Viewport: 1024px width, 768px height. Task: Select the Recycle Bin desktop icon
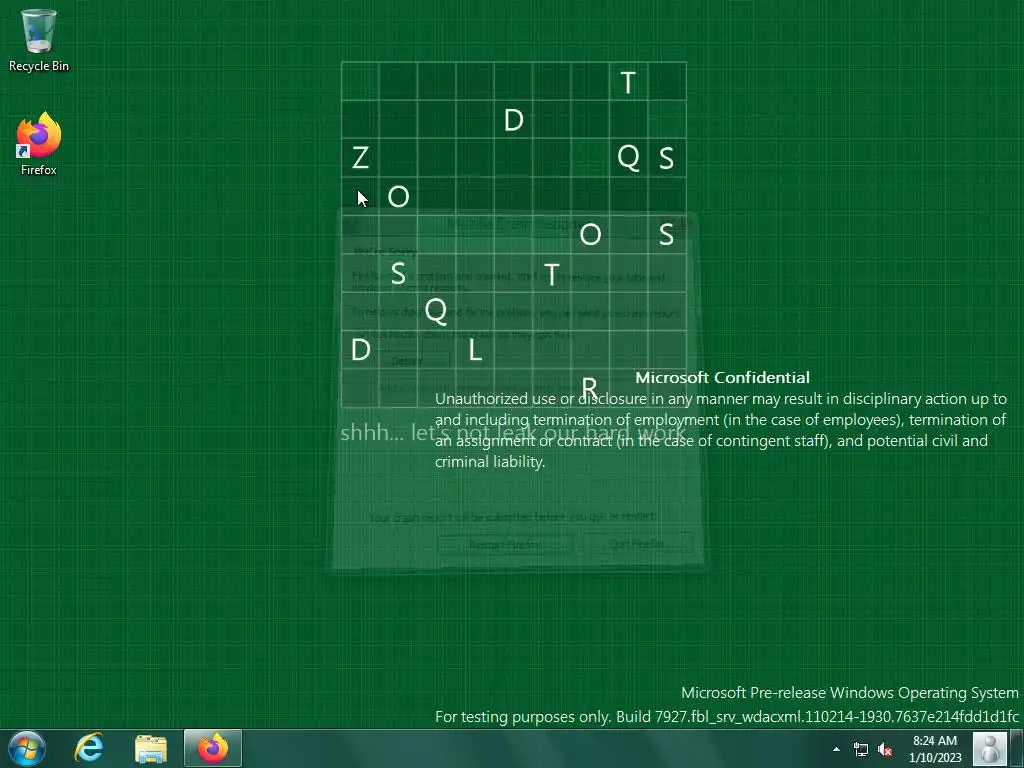point(39,39)
